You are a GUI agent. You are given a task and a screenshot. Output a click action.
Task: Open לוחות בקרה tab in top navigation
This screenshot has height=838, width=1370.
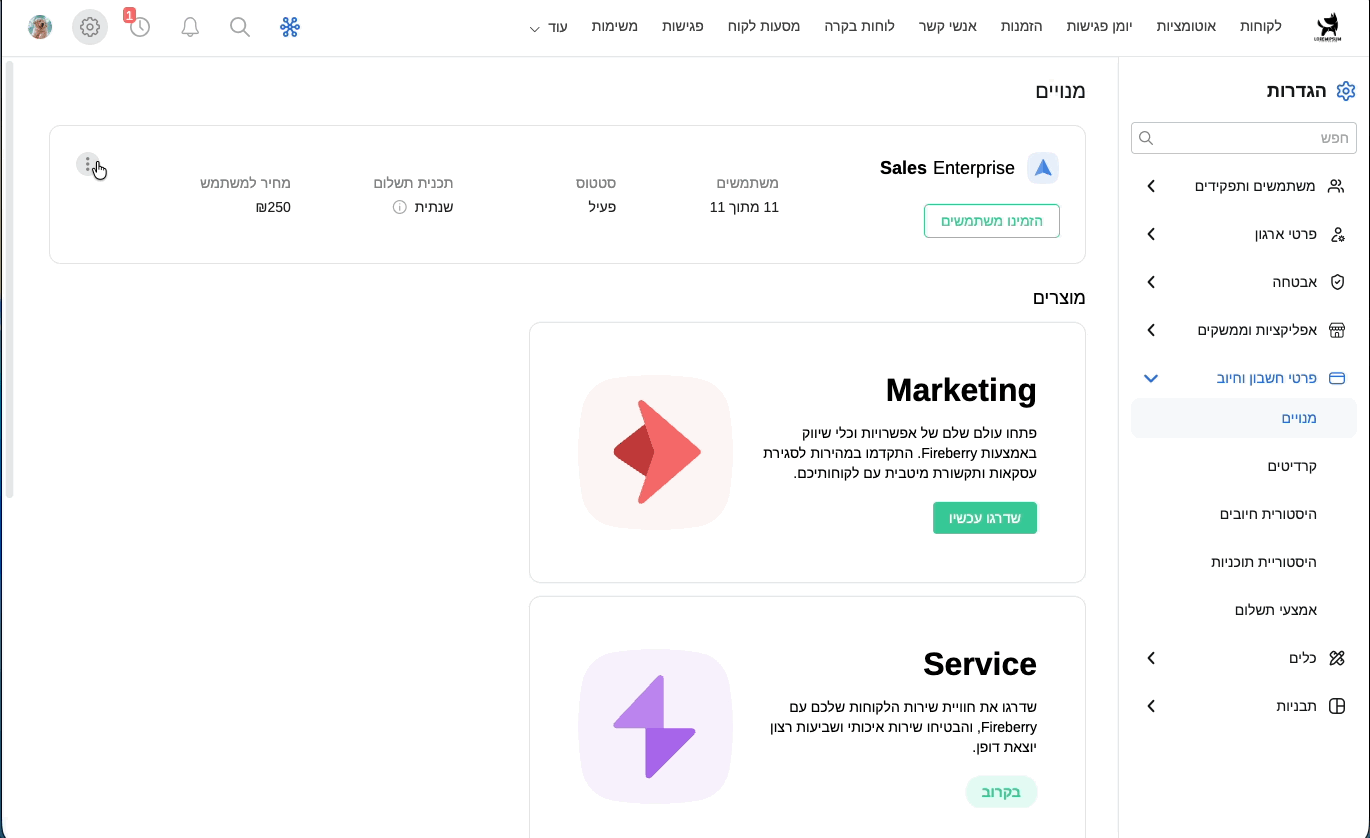point(859,26)
